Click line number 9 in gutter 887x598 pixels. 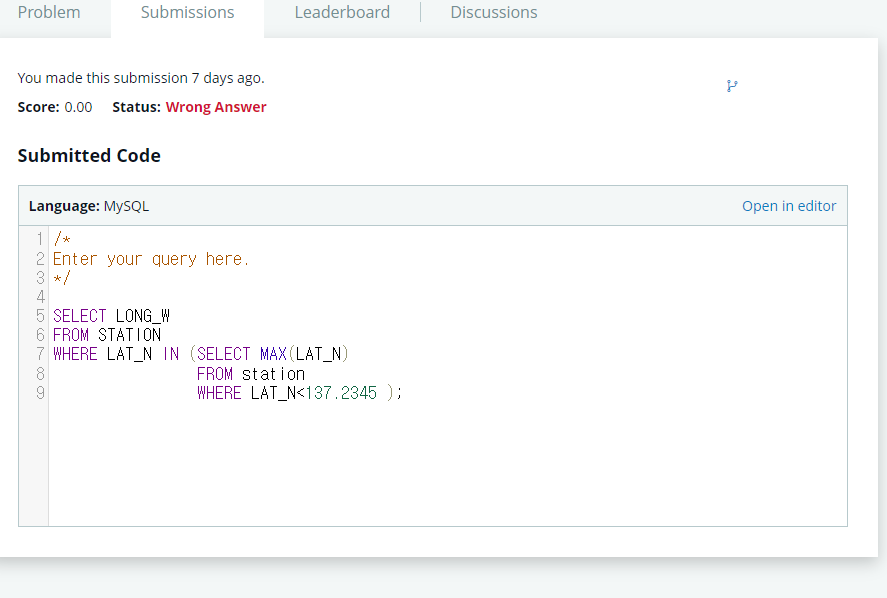click(x=40, y=393)
